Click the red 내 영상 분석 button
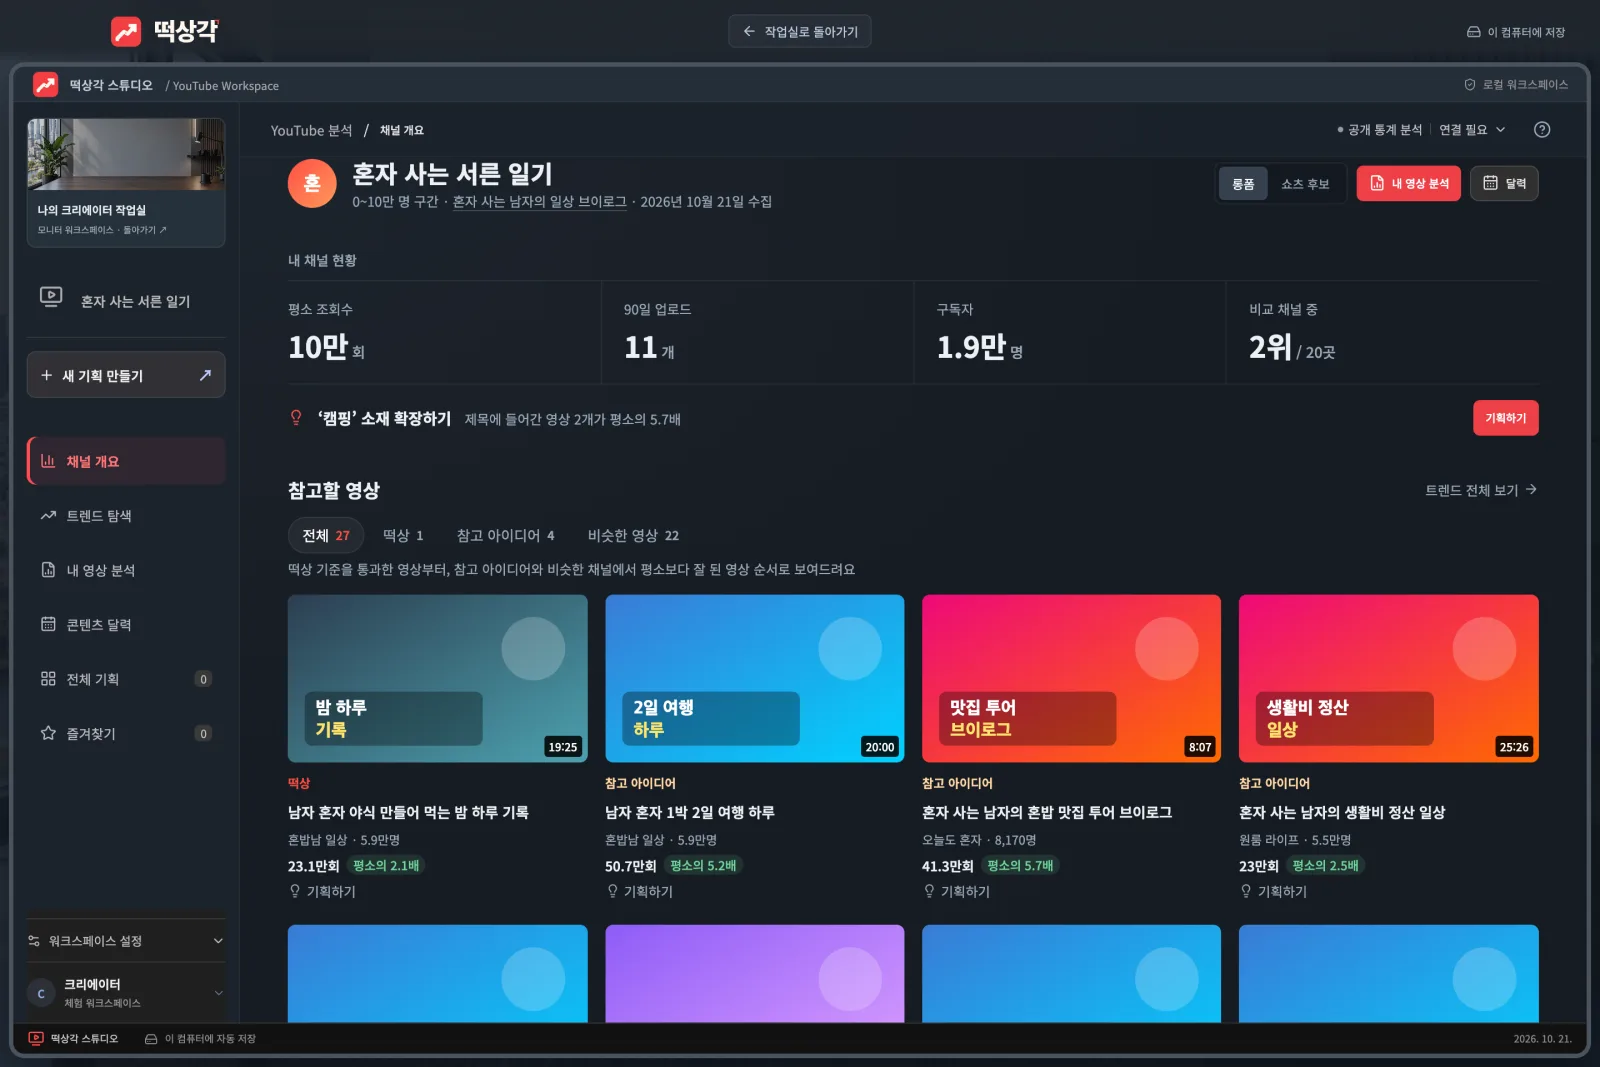 1409,184
